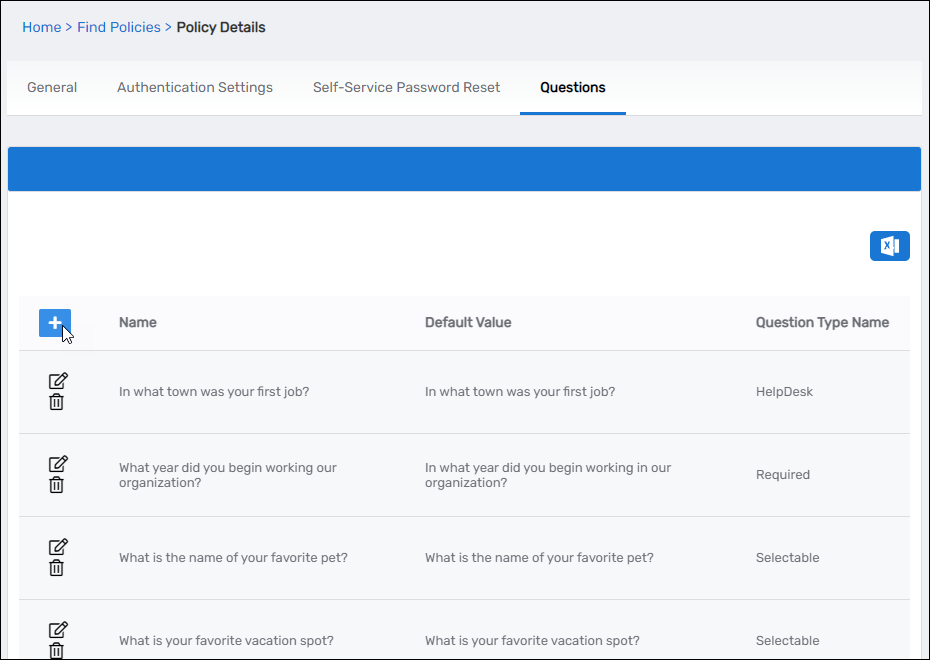Navigate to Find Policies breadcrumb

click(x=119, y=27)
